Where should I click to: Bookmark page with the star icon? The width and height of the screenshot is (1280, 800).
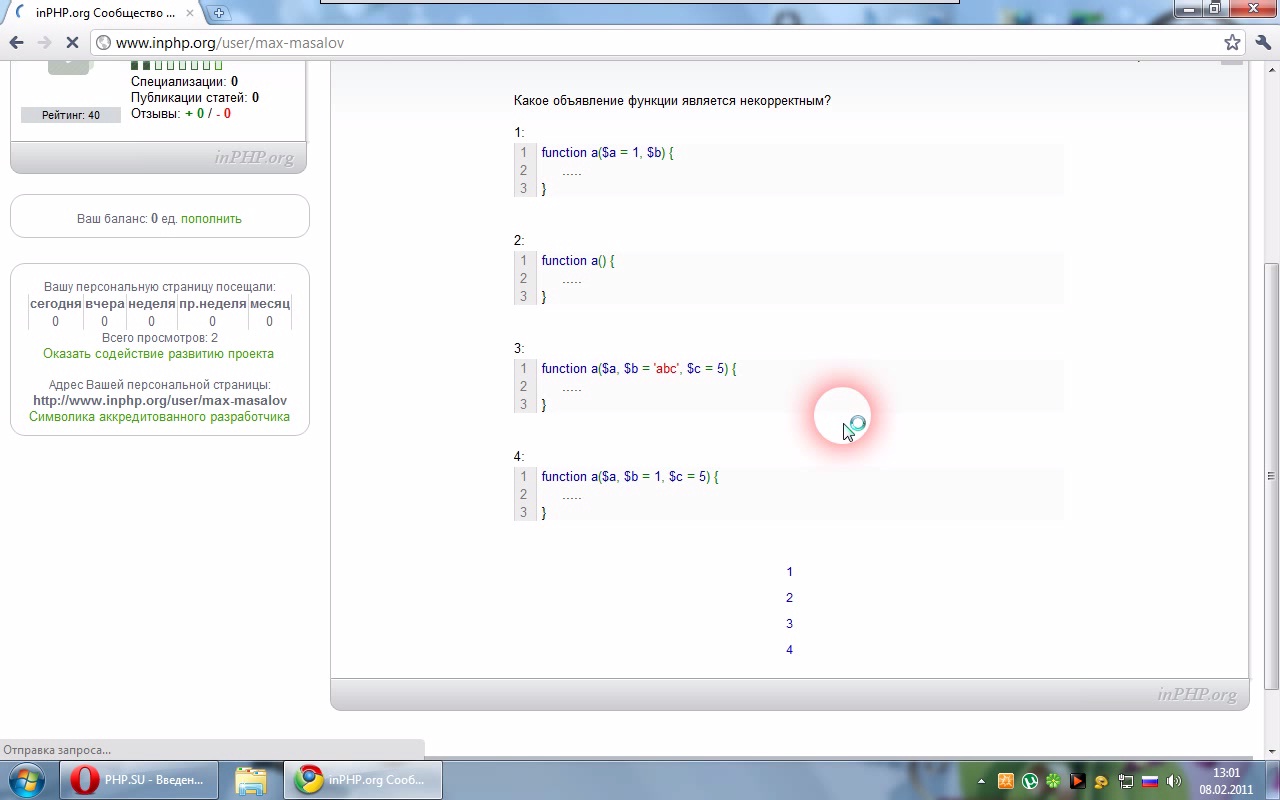(x=1232, y=43)
